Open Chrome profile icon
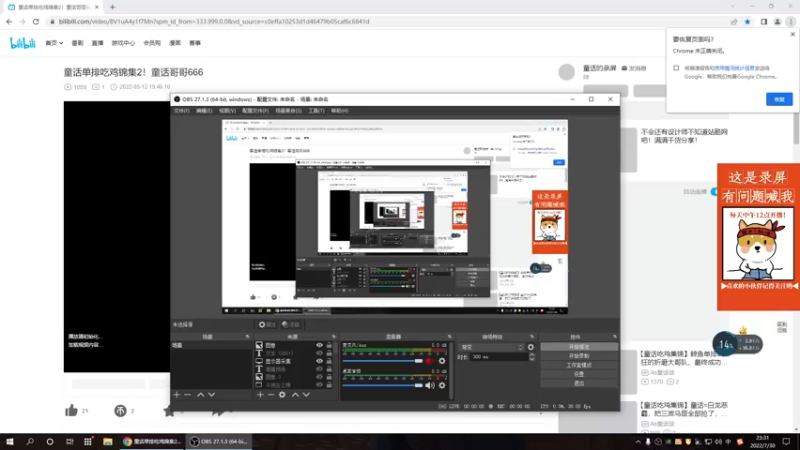 tap(777, 21)
